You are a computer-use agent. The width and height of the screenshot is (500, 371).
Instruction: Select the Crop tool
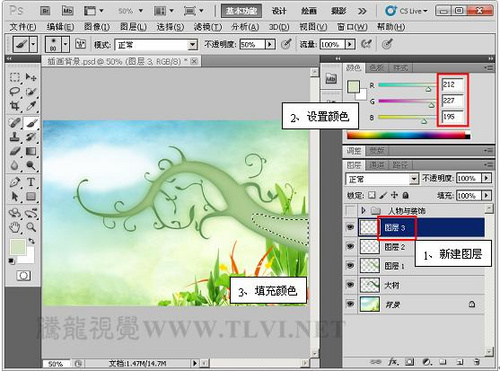point(15,106)
